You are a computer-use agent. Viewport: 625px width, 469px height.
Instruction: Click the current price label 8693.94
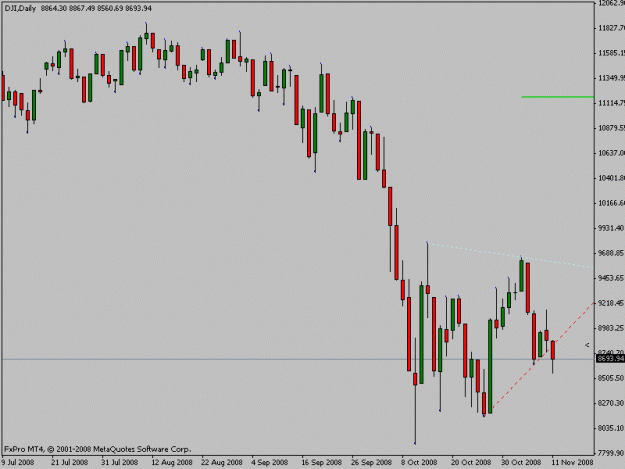pos(610,359)
